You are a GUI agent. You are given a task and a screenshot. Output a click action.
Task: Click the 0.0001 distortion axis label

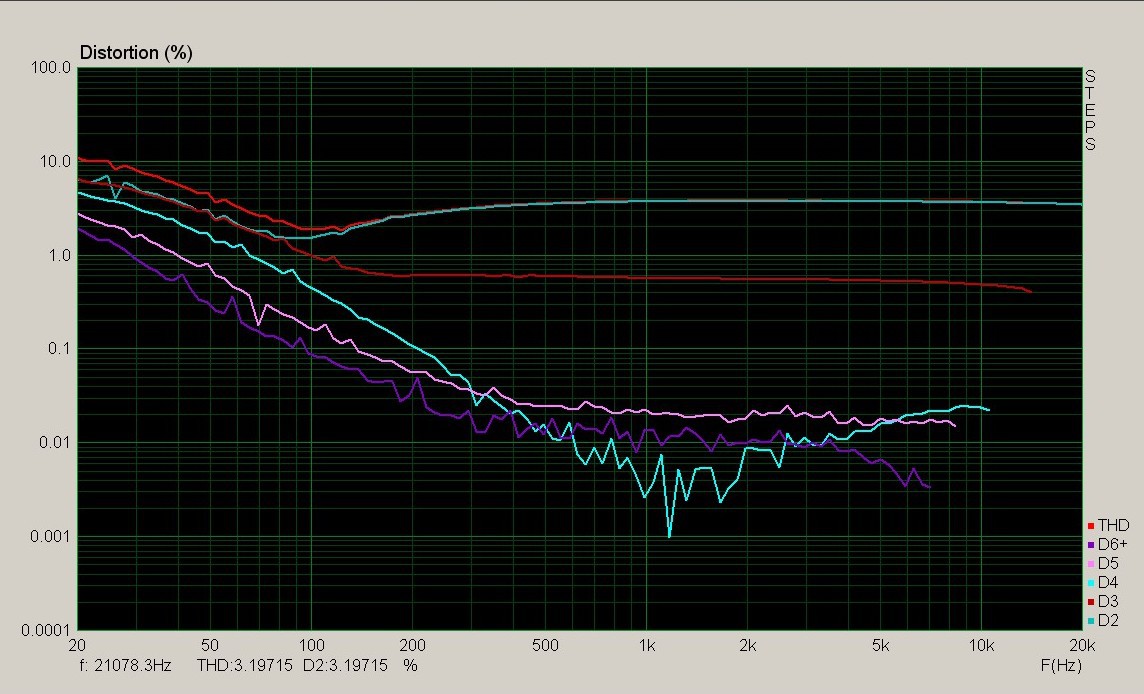tap(47, 630)
